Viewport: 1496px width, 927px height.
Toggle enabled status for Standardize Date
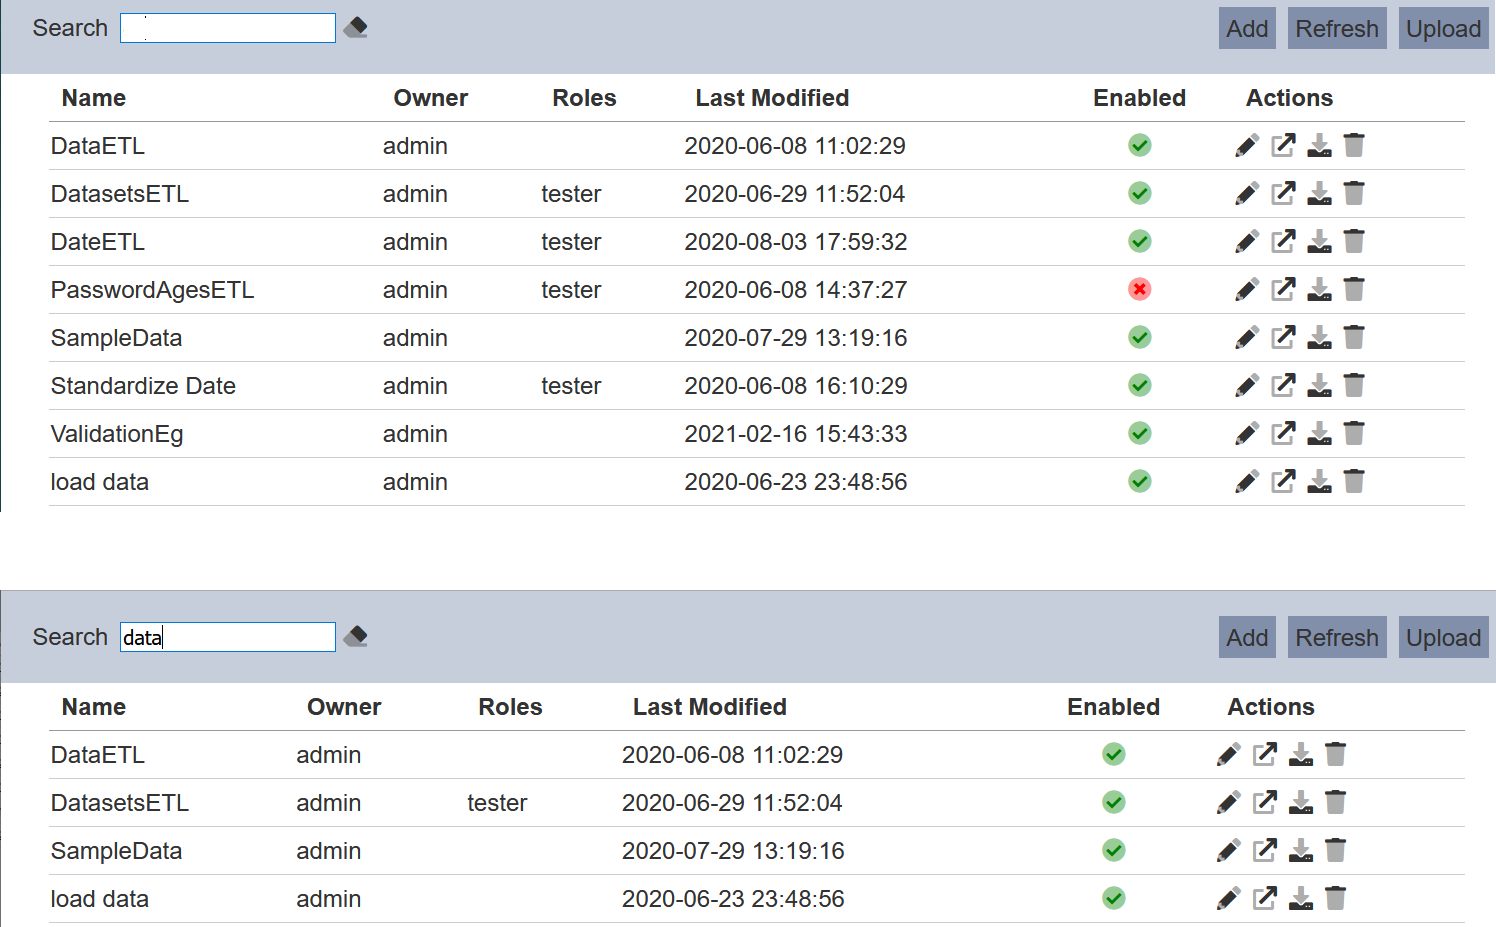click(1139, 386)
